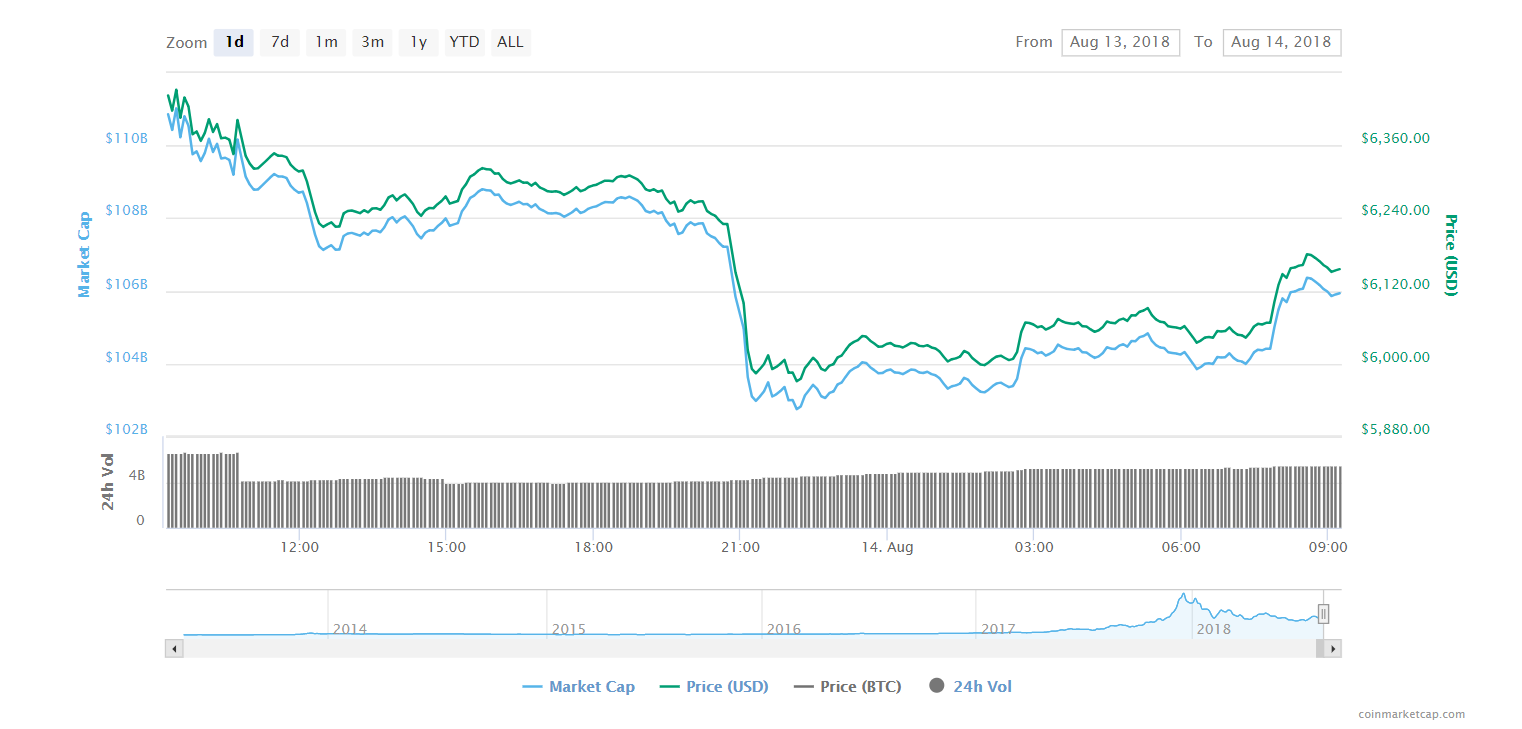Click the 24h Vol circle legend icon
The image size is (1522, 729).
(937, 686)
